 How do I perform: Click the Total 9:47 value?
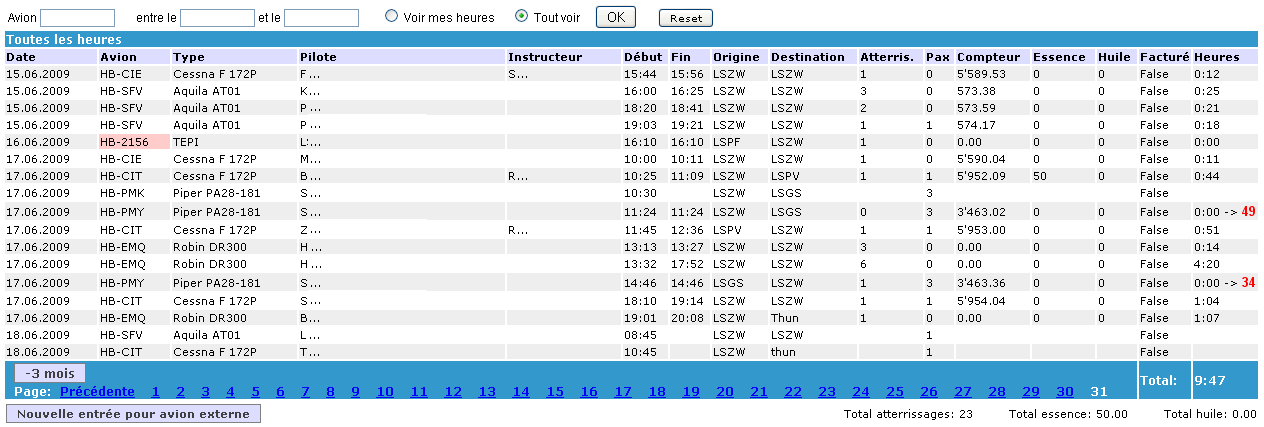tap(1210, 381)
